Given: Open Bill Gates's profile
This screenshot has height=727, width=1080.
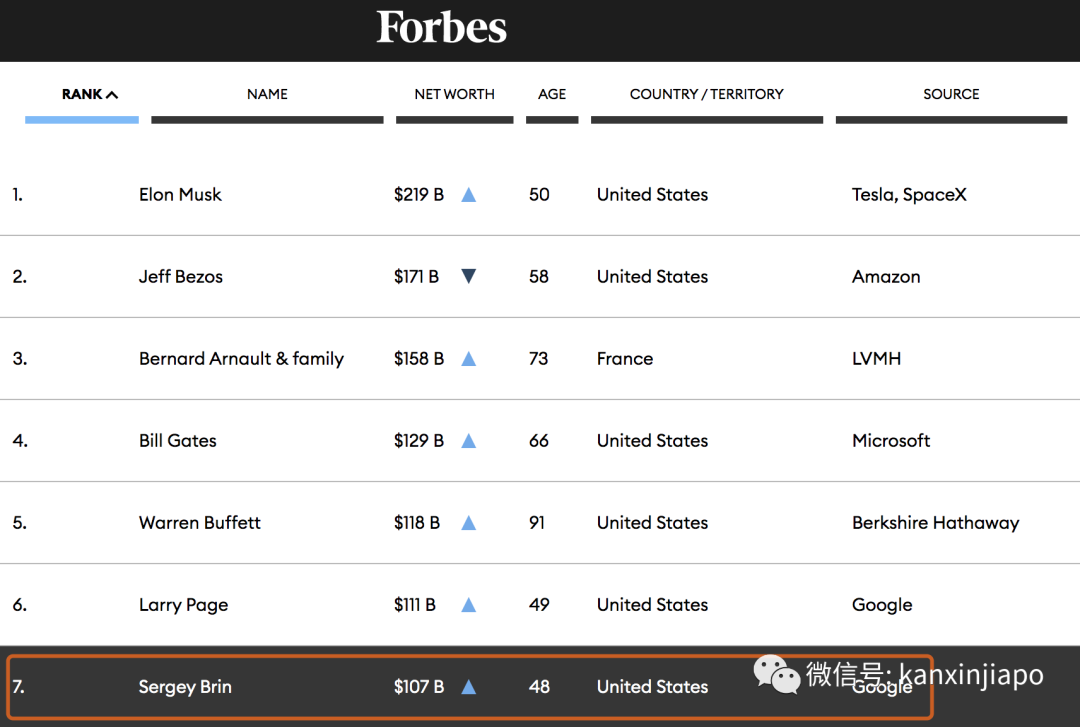Looking at the screenshot, I should click(x=178, y=440).
